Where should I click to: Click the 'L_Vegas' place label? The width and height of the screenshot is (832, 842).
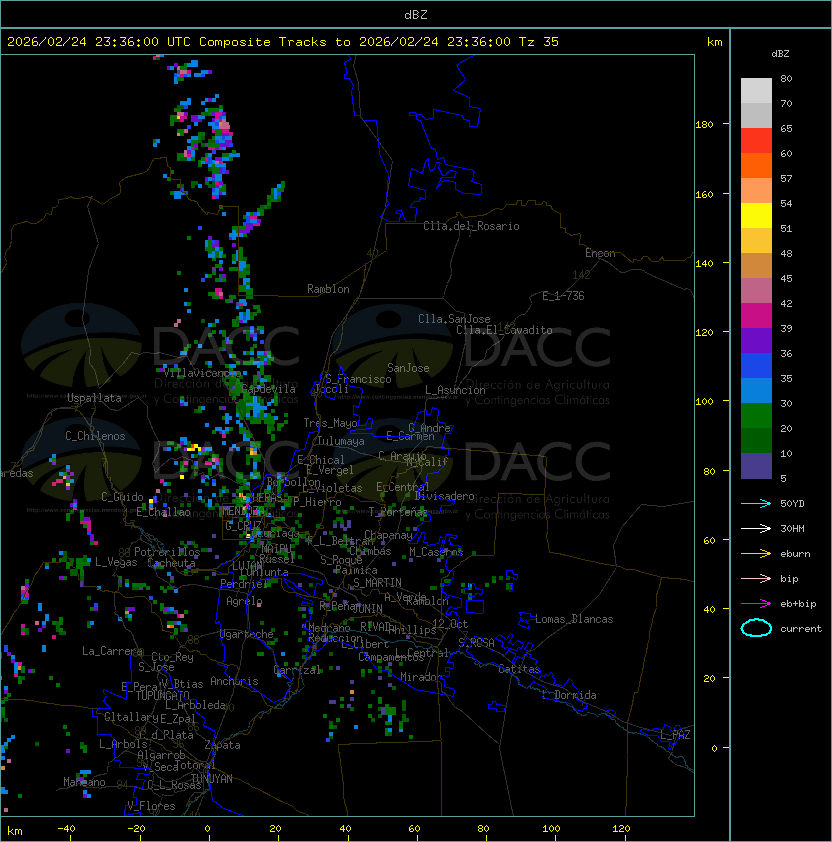[116, 562]
